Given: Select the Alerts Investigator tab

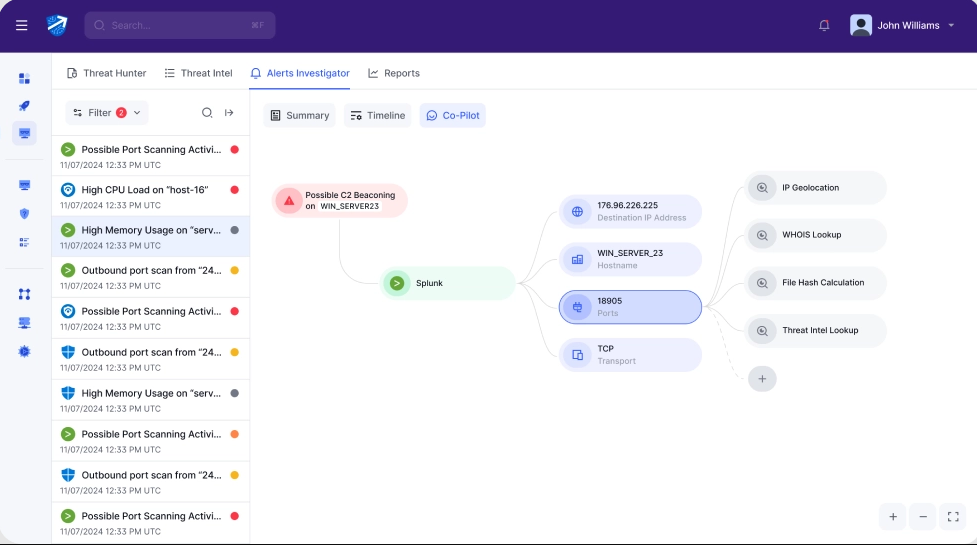Looking at the screenshot, I should (300, 73).
